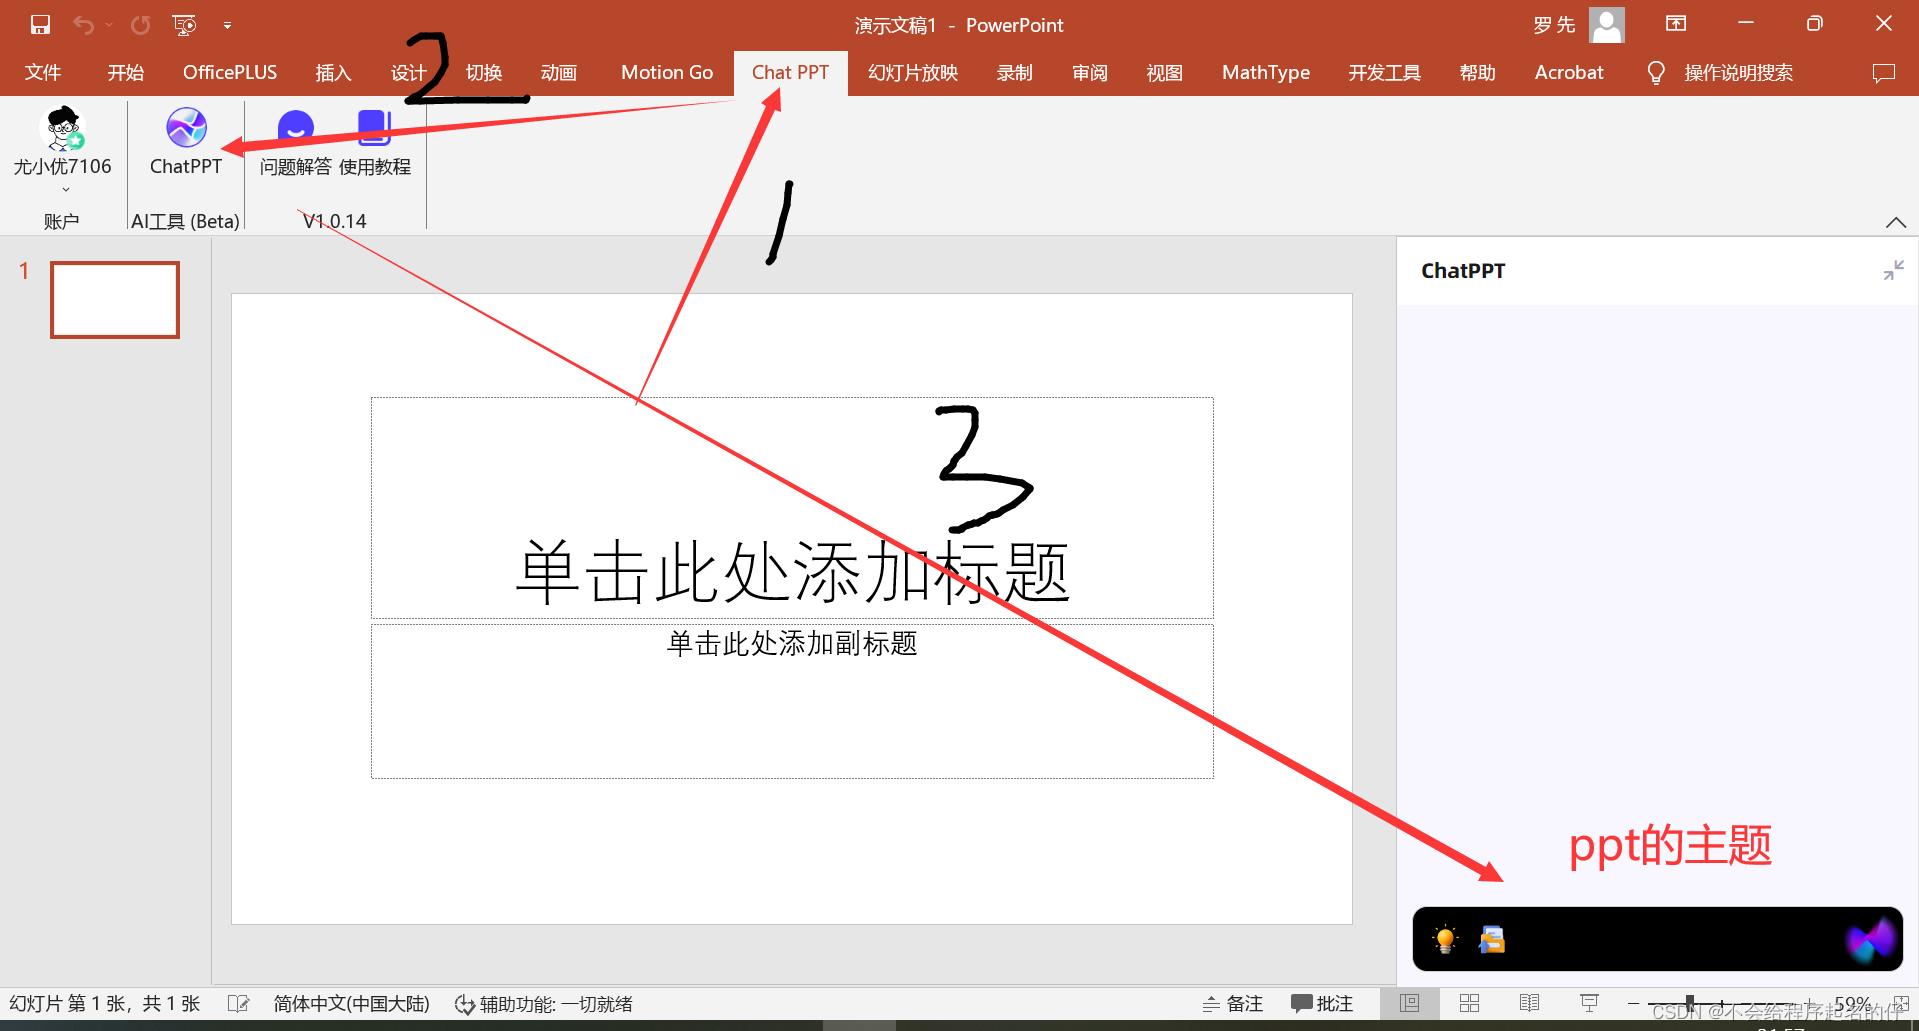The image size is (1919, 1031).
Task: Click the file upload icon in ChatPPT input bar
Action: (x=1492, y=939)
